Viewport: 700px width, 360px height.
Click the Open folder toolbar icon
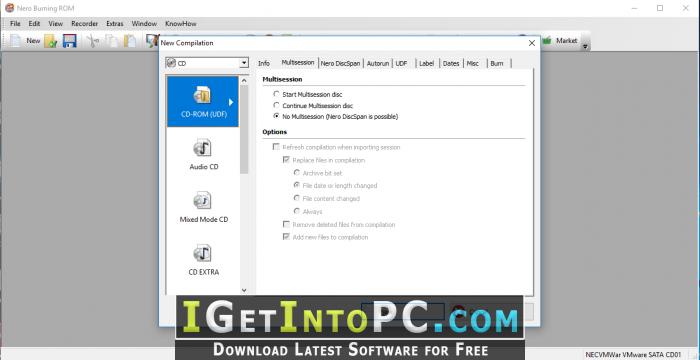point(50,41)
